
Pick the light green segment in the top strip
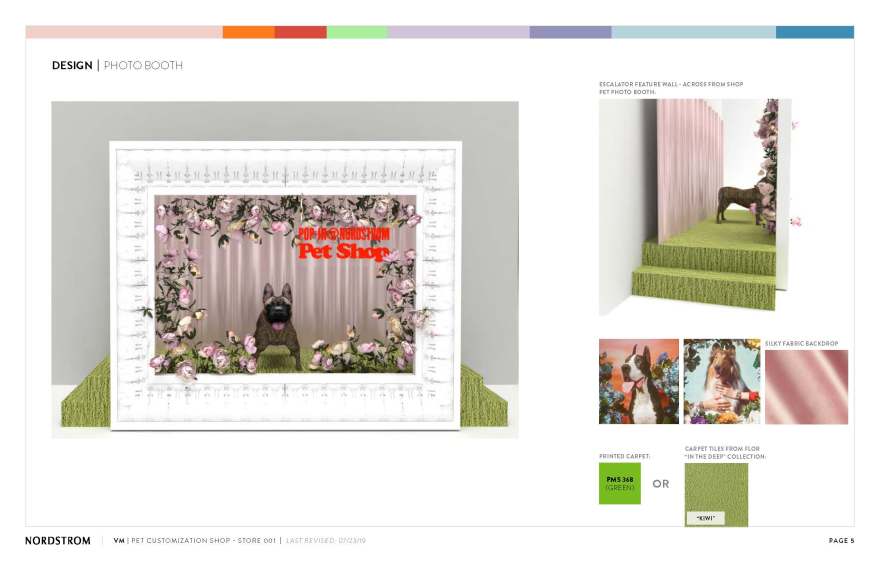(x=356, y=32)
